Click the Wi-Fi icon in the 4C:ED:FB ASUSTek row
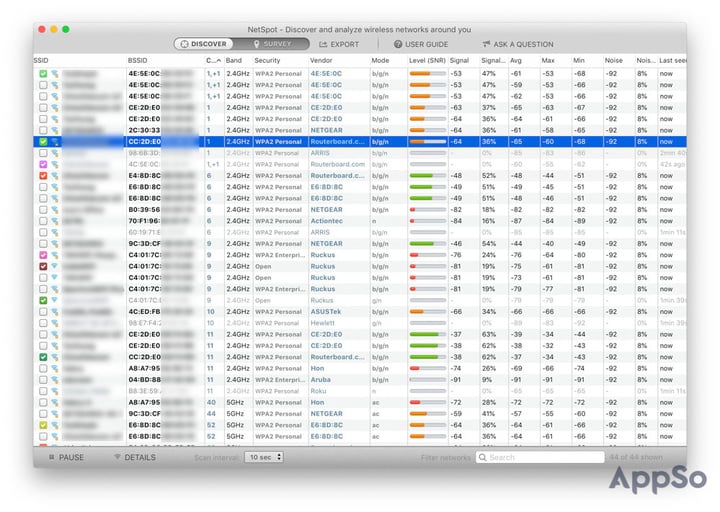This screenshot has height=512, width=720. [x=55, y=312]
